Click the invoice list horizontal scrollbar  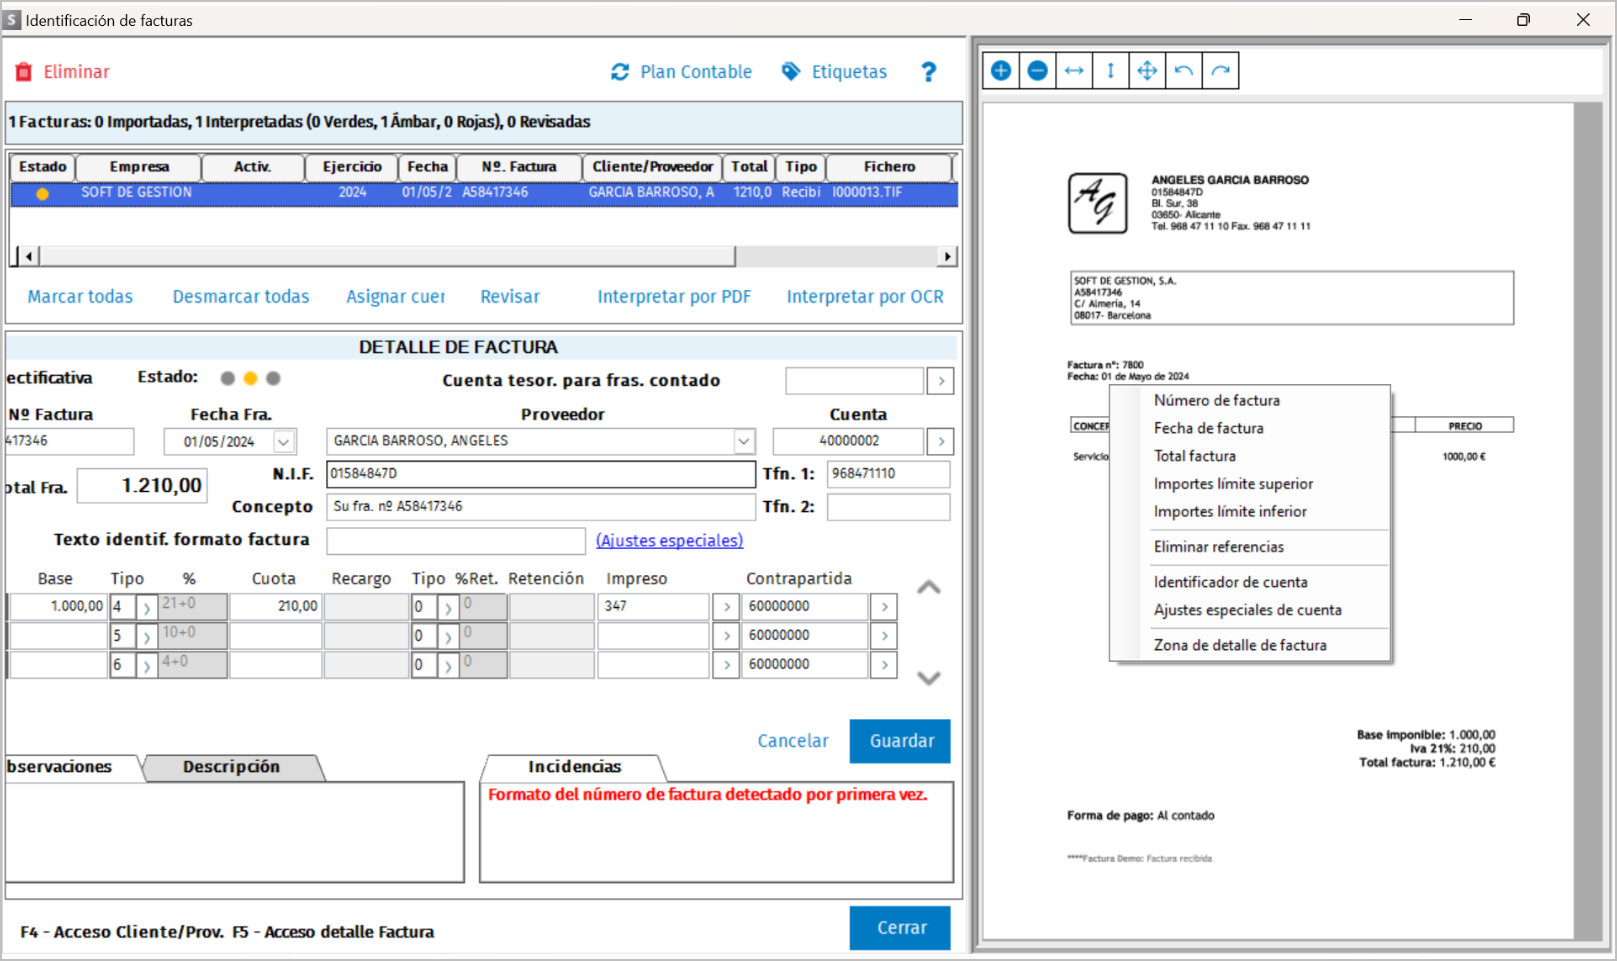pos(484,257)
